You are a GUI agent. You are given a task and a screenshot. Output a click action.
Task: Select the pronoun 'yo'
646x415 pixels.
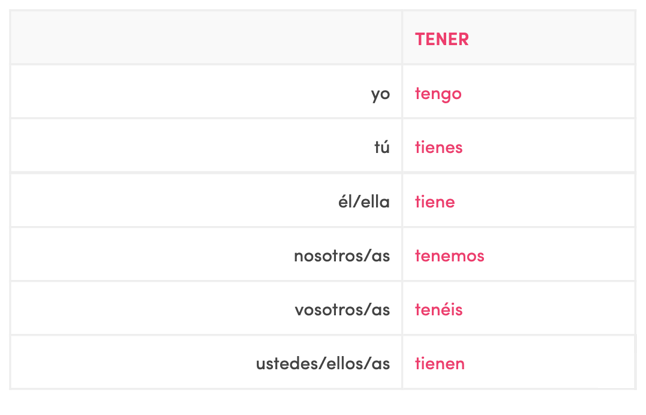pos(380,93)
